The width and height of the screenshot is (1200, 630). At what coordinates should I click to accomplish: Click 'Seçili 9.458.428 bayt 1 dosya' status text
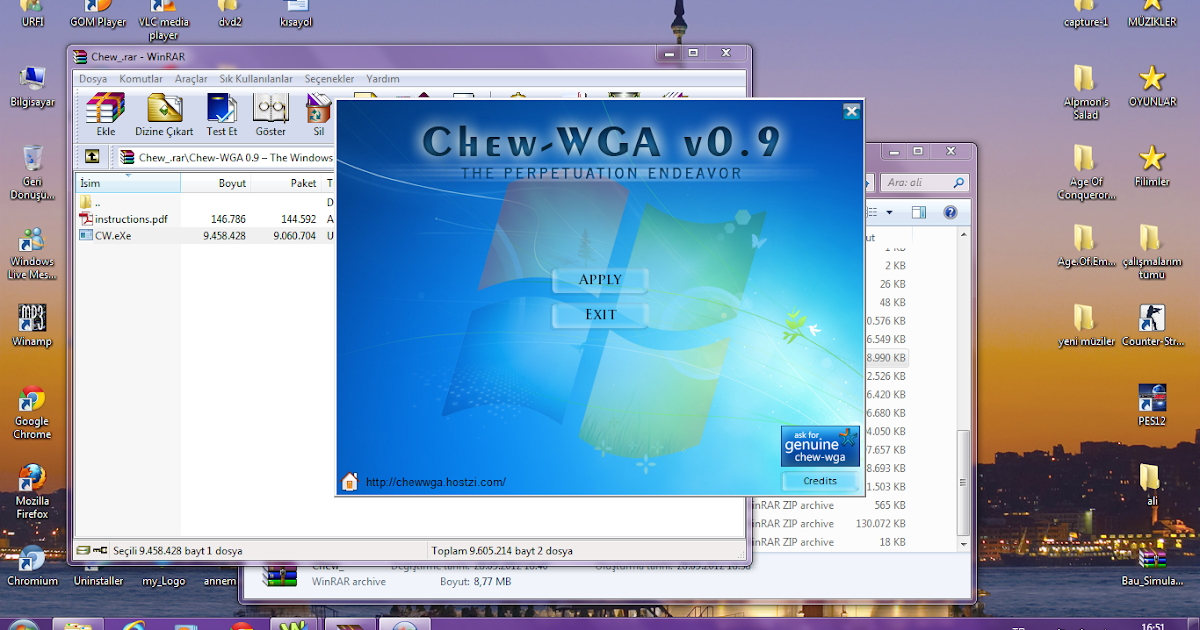pyautogui.click(x=178, y=551)
